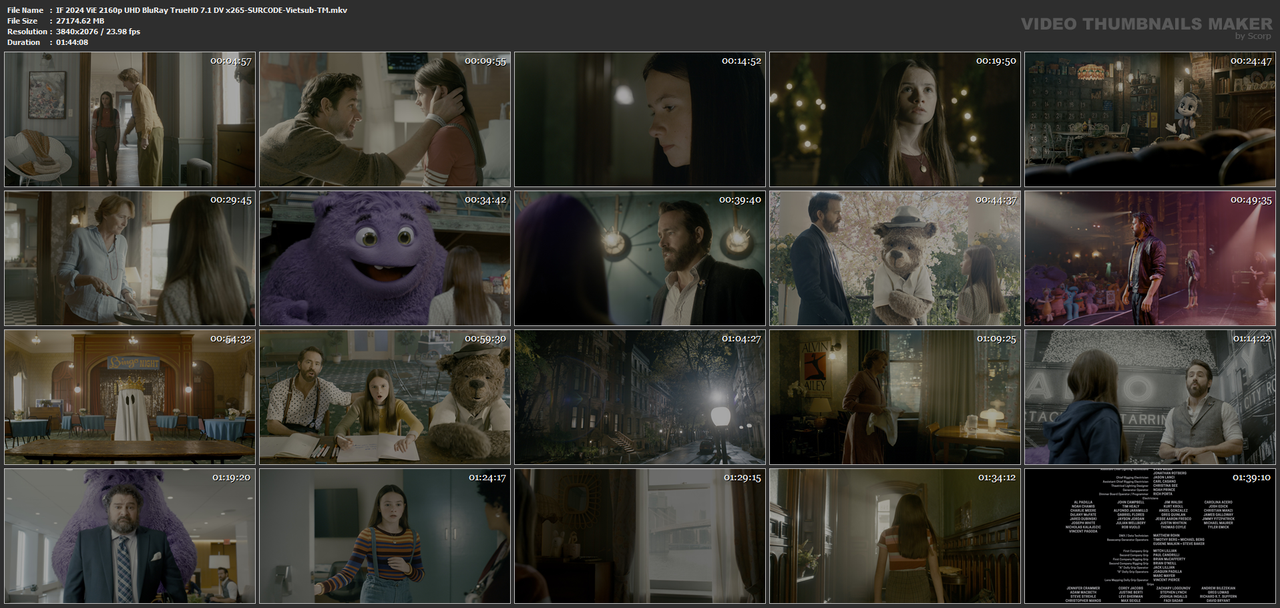Image resolution: width=1280 pixels, height=608 pixels.
Task: Select the stage scene thumbnail at 00:49:35
Action: click(x=1150, y=259)
